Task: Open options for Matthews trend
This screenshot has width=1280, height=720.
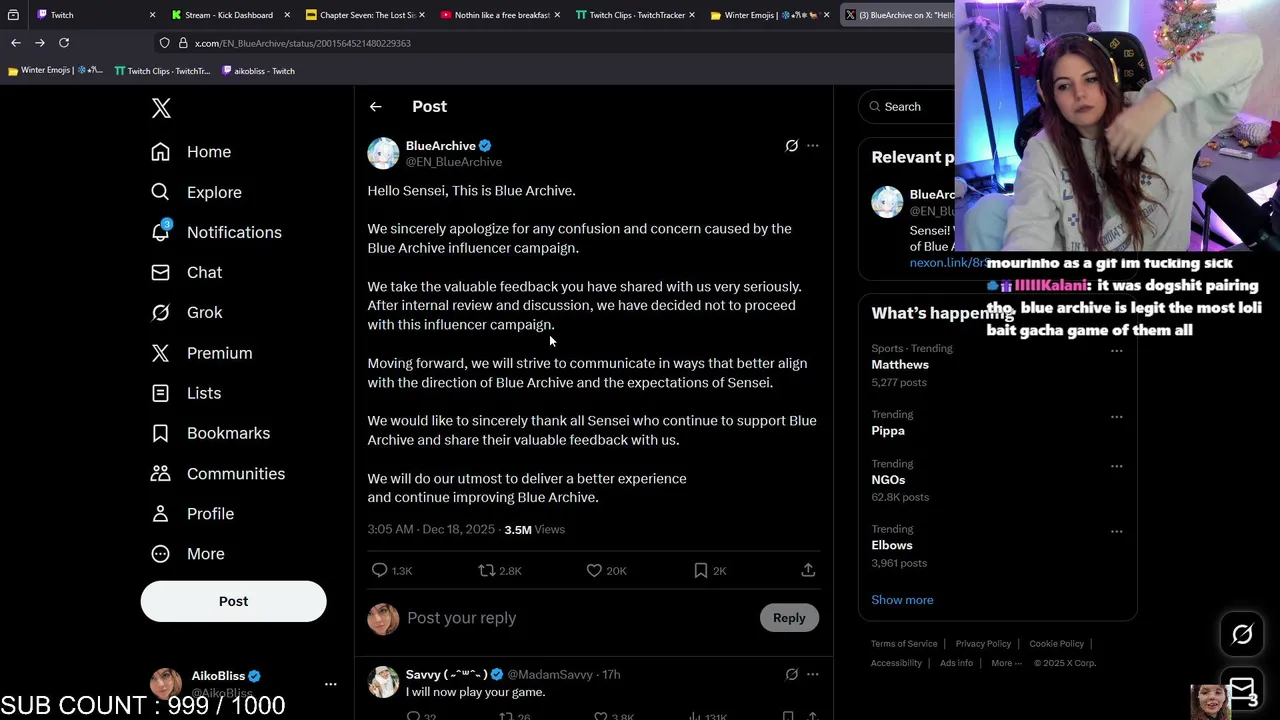Action: [1116, 351]
